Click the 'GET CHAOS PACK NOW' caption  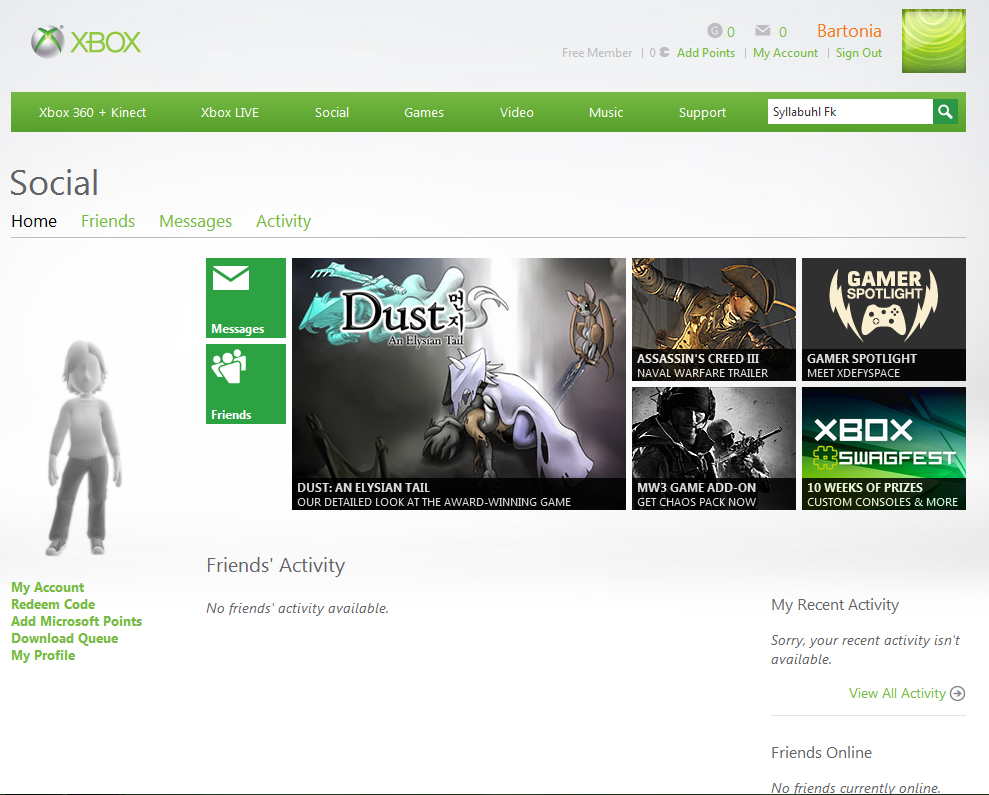pyautogui.click(x=696, y=502)
